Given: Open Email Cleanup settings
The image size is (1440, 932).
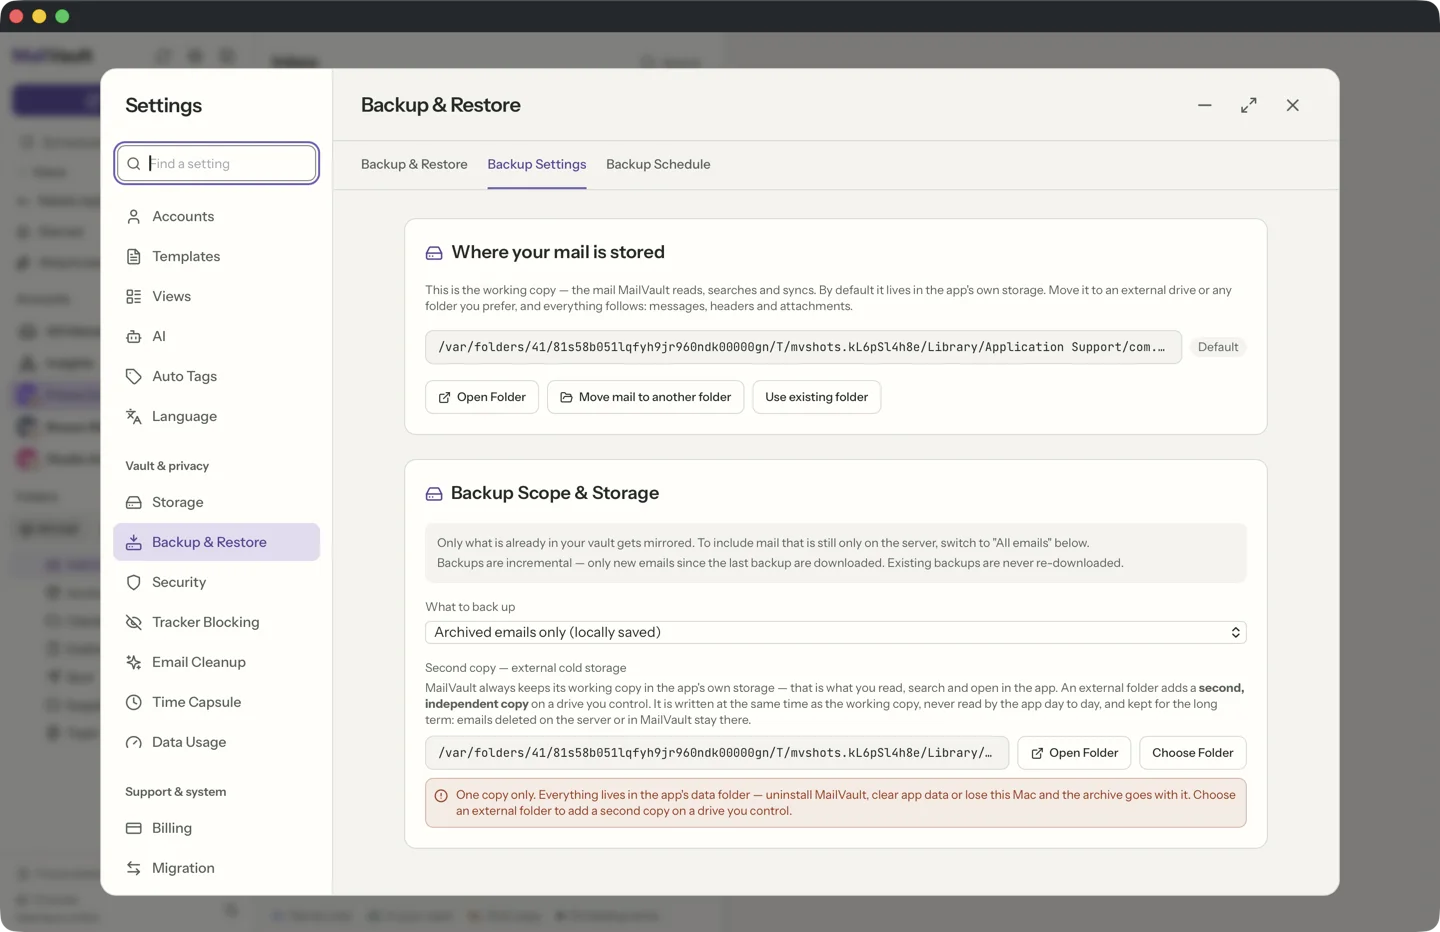Looking at the screenshot, I should coord(216,662).
